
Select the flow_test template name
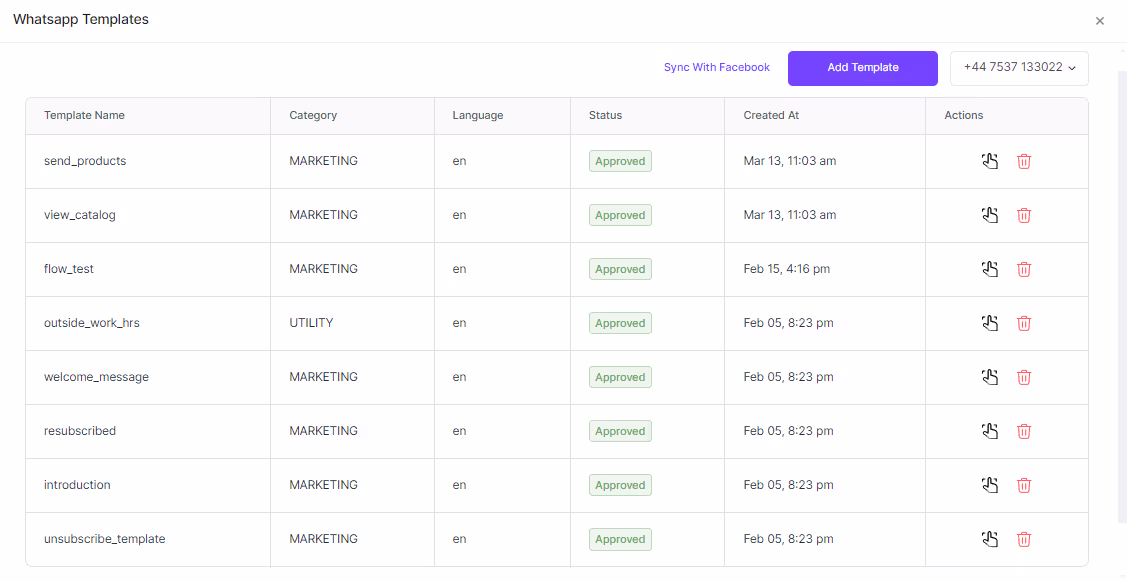click(69, 269)
